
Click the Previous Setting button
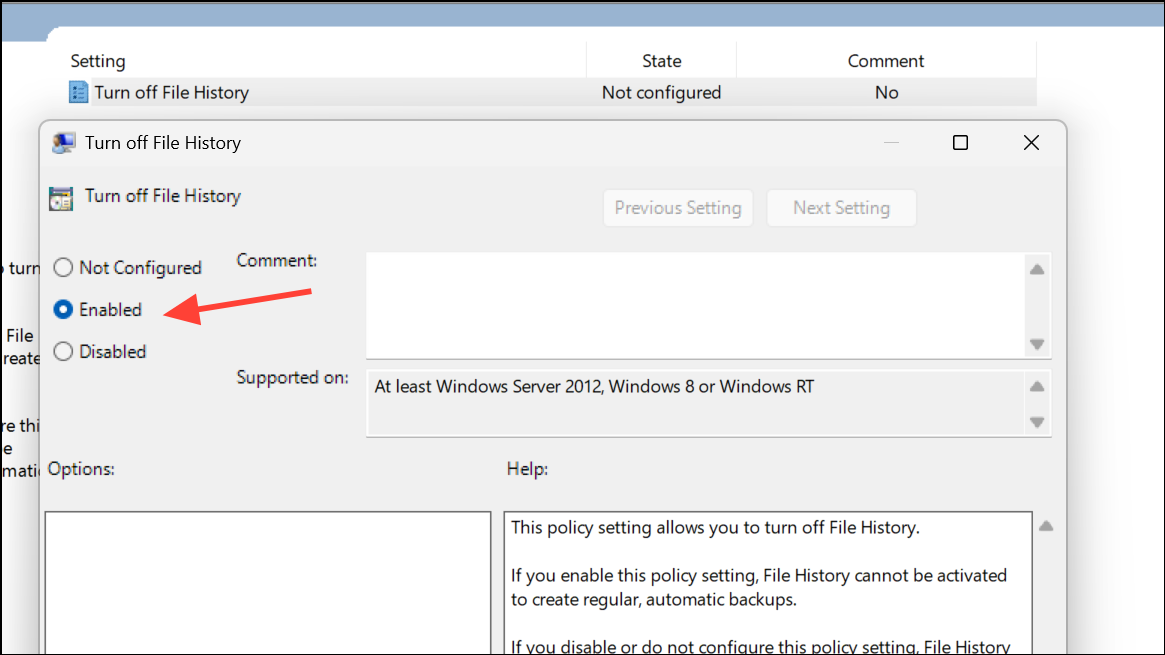point(677,207)
